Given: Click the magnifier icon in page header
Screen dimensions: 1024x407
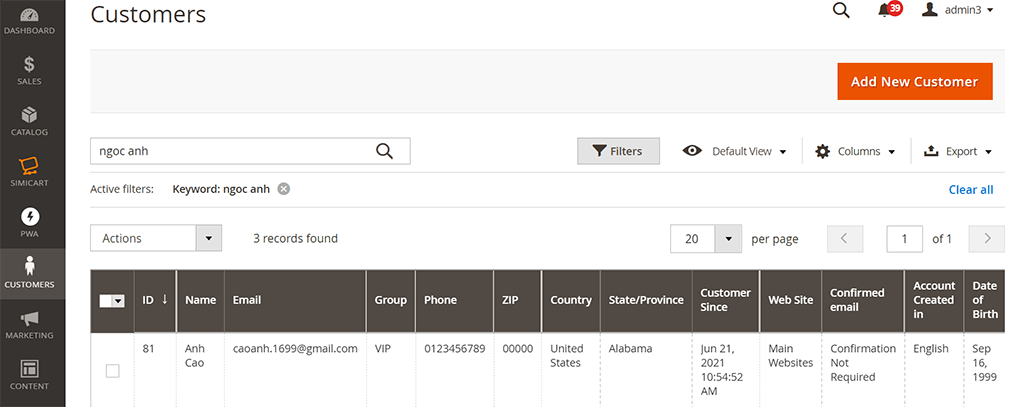Looking at the screenshot, I should [x=841, y=10].
